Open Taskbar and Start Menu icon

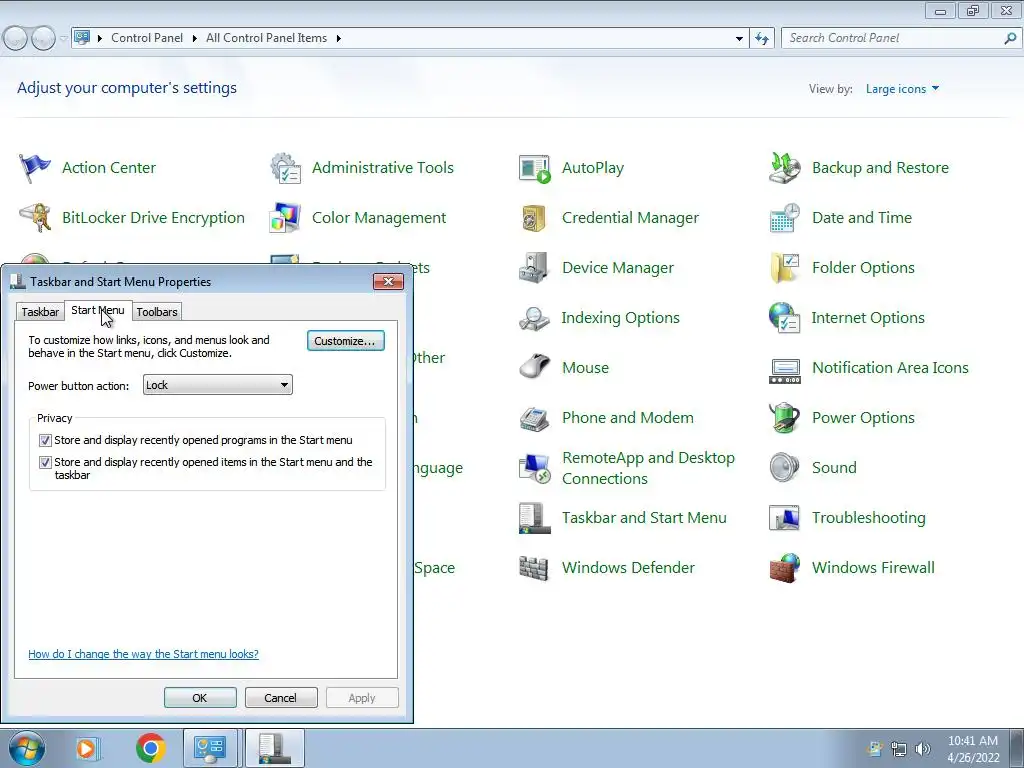(x=534, y=518)
